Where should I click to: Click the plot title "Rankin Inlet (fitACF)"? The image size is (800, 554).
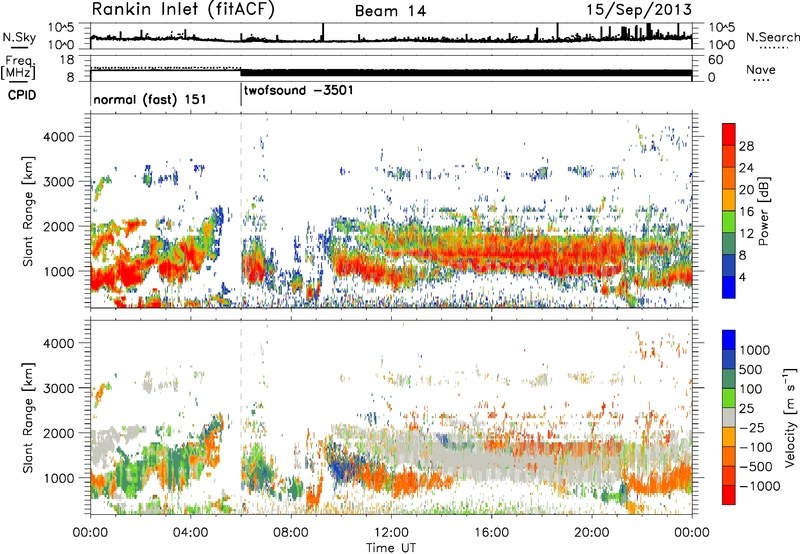point(183,10)
